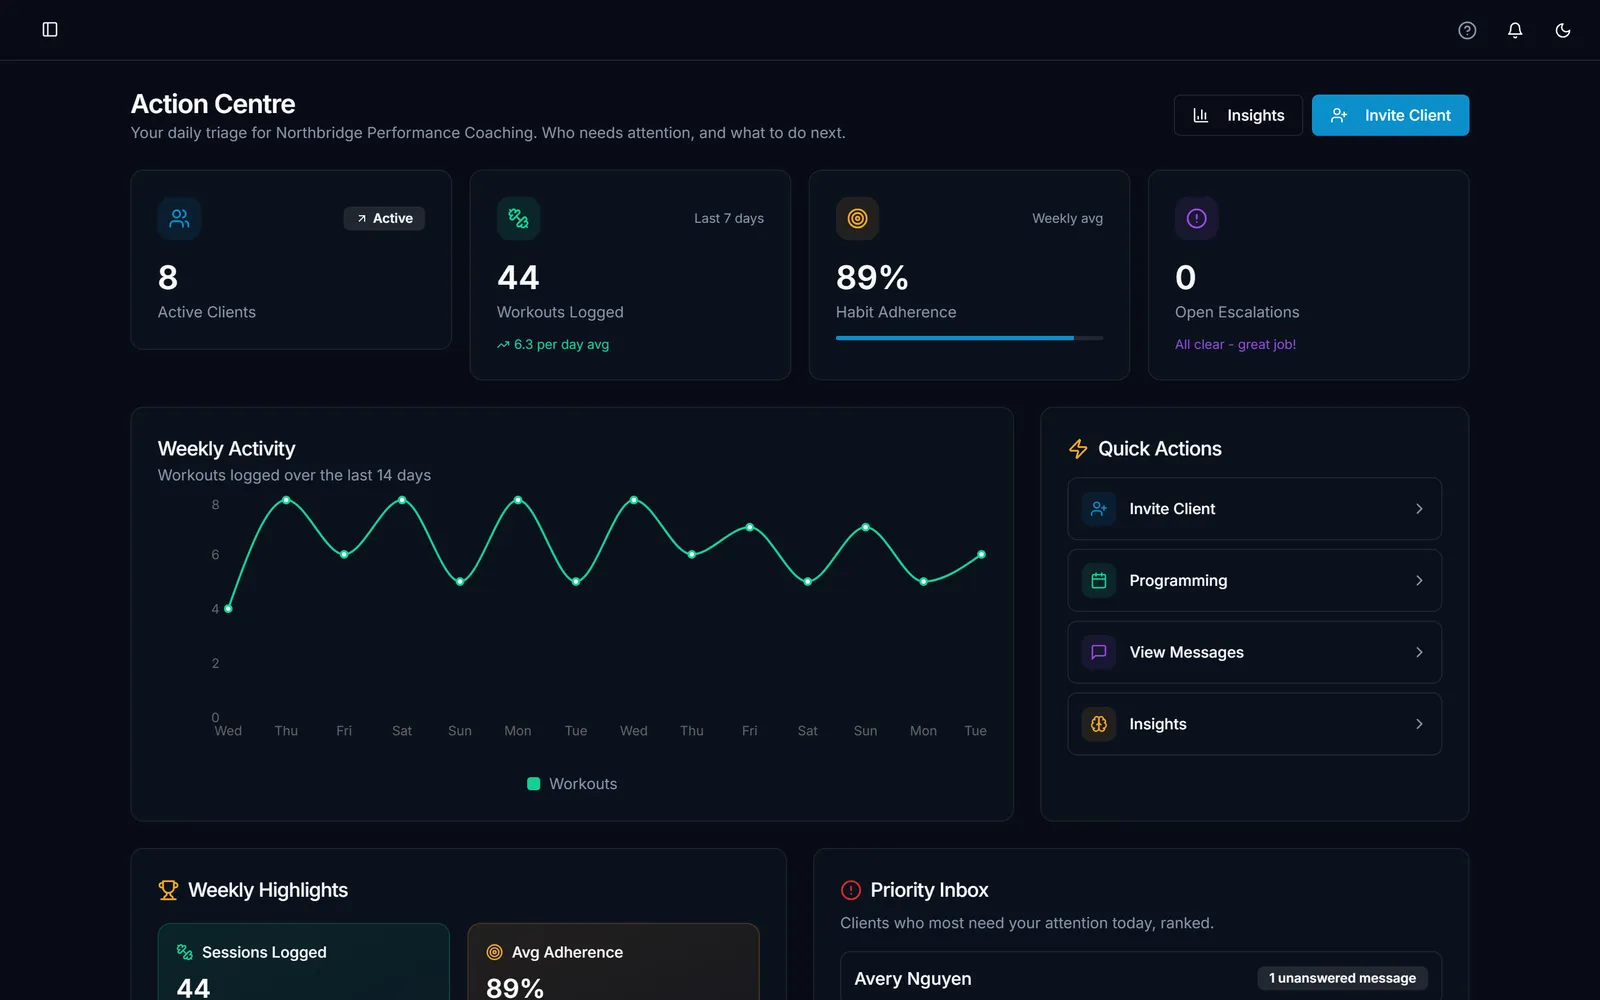Open Avery Nguyen inbox entry
This screenshot has width=1600, height=1000.
tap(1141, 978)
